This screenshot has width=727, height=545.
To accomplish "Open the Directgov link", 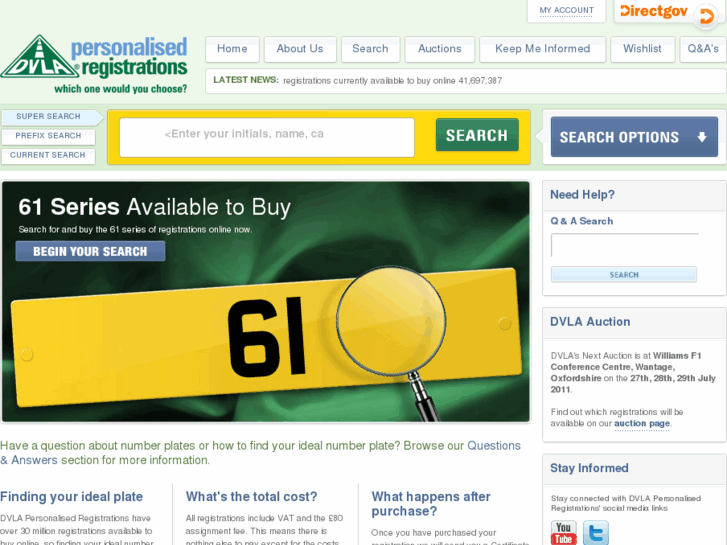I will click(x=654, y=11).
